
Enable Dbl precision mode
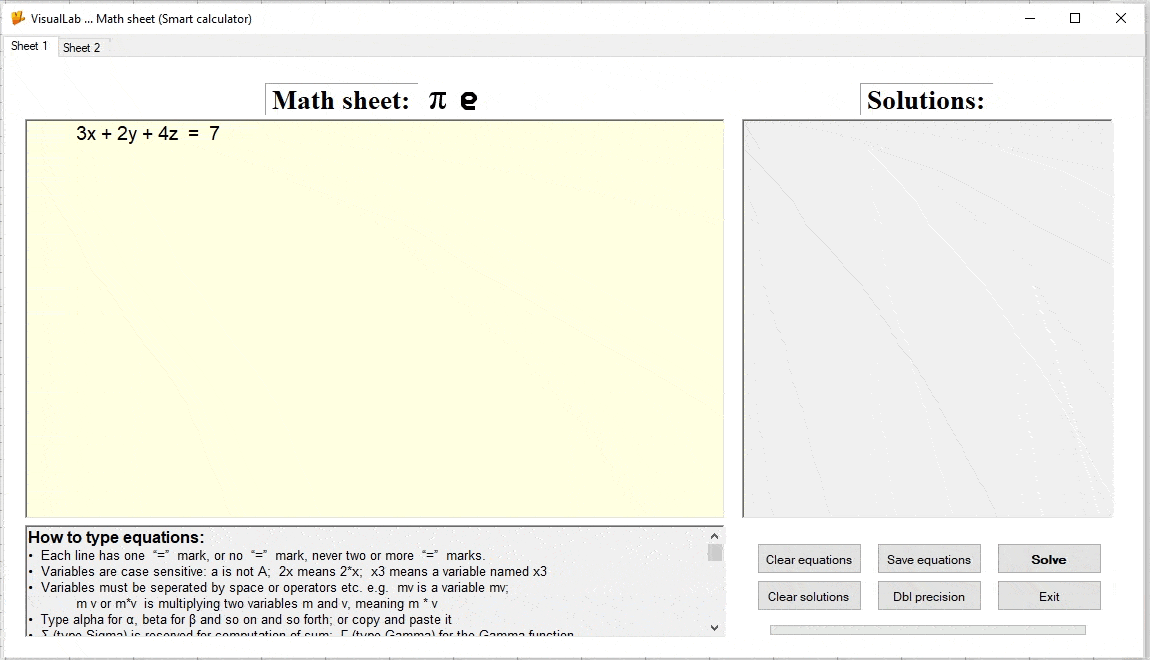(x=928, y=595)
